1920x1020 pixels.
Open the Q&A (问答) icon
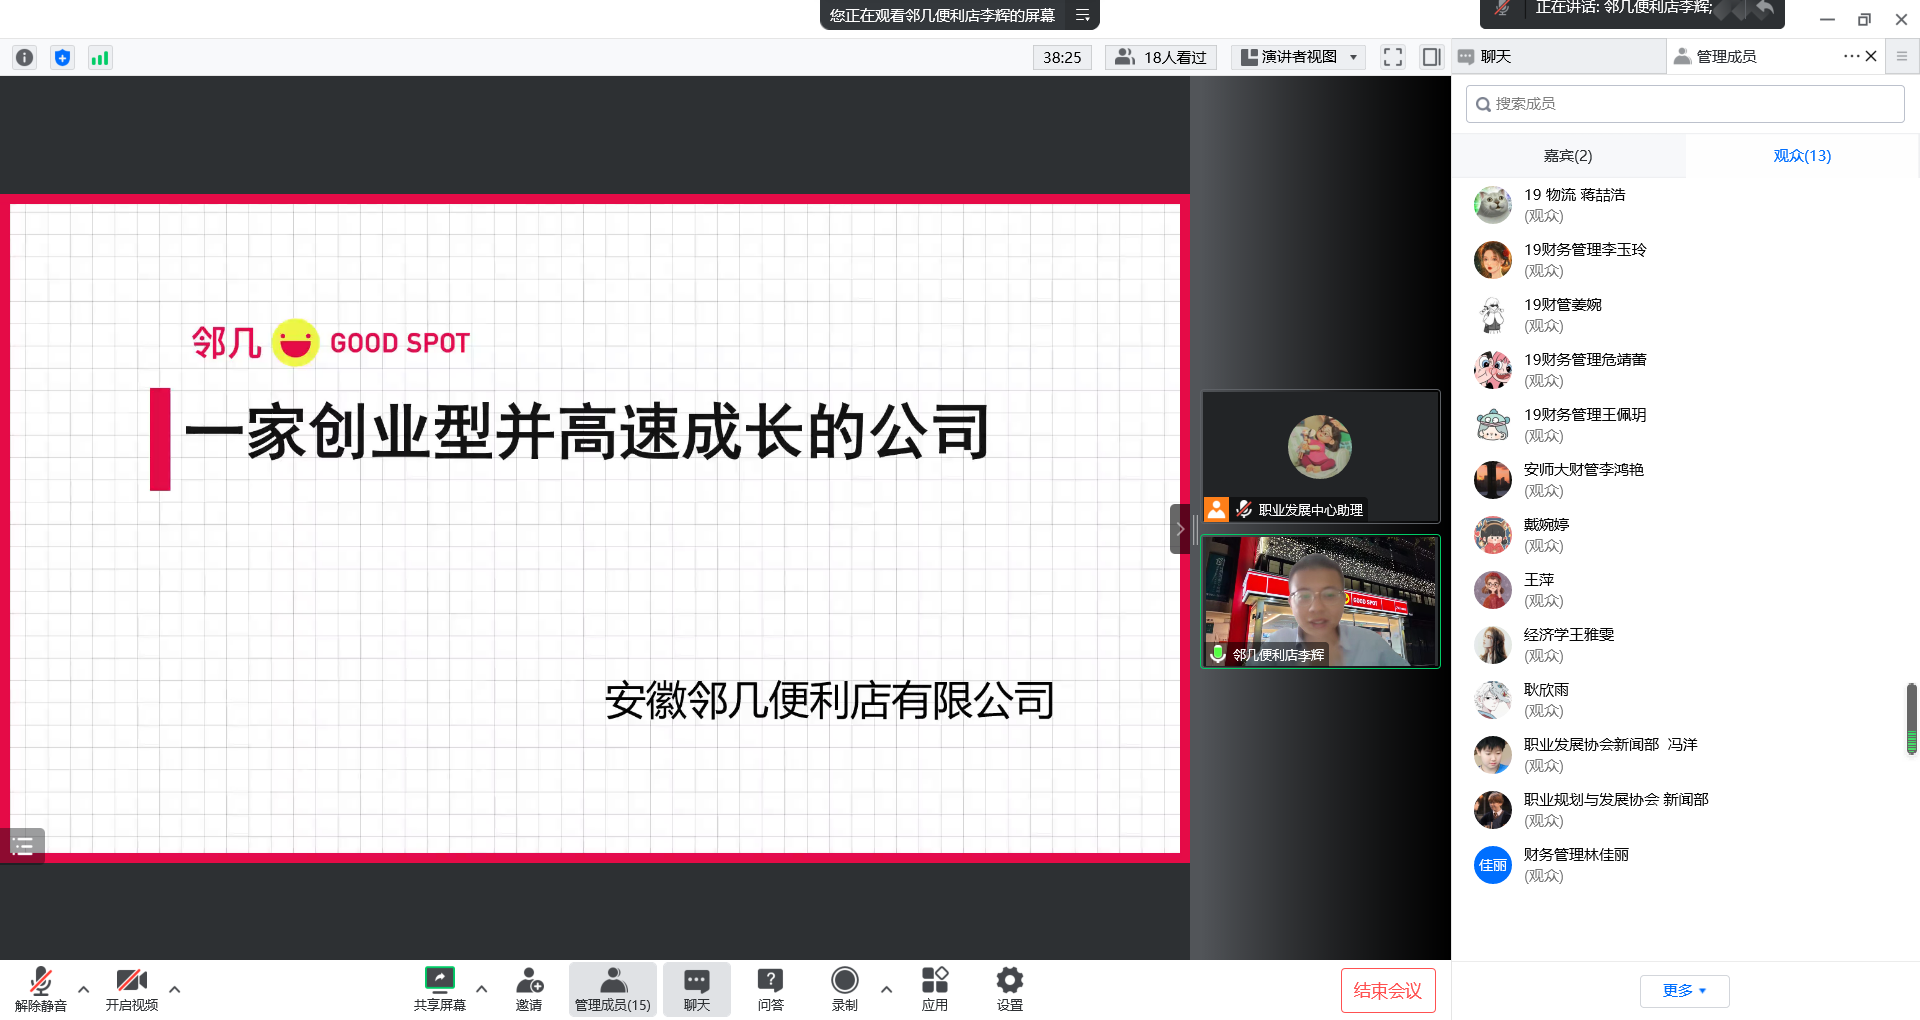pyautogui.click(x=770, y=988)
